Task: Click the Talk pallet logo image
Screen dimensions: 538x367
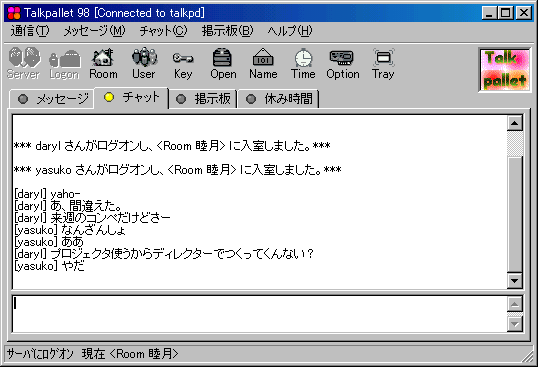Action: pos(504,70)
